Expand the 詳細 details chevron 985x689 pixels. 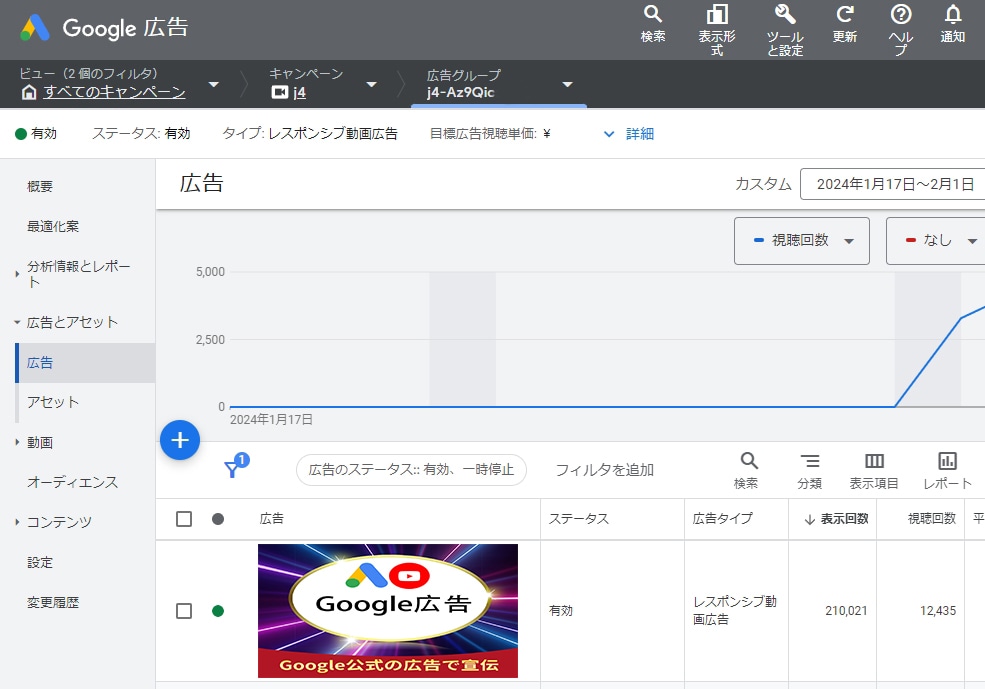(609, 134)
